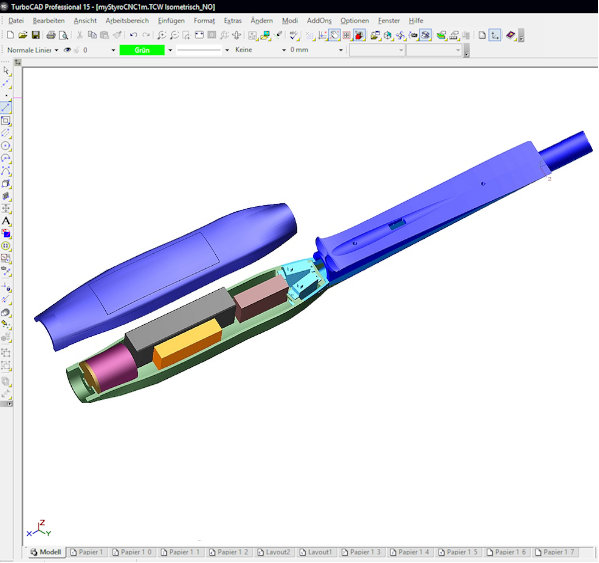The width and height of the screenshot is (599, 563).
Task: Click the dimension tool icon
Action: pyautogui.click(x=6, y=208)
